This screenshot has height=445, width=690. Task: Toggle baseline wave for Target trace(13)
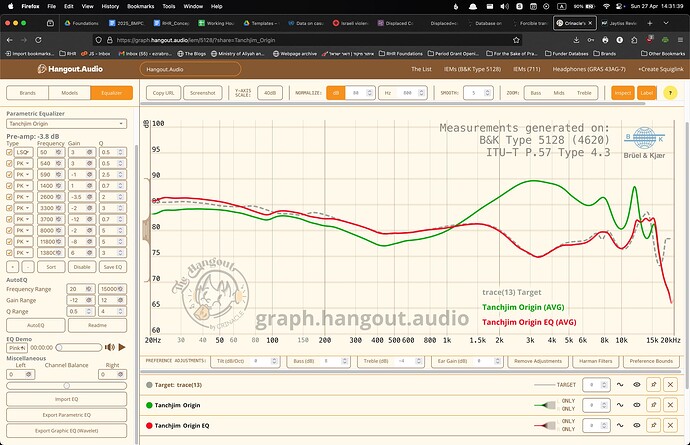(620, 385)
